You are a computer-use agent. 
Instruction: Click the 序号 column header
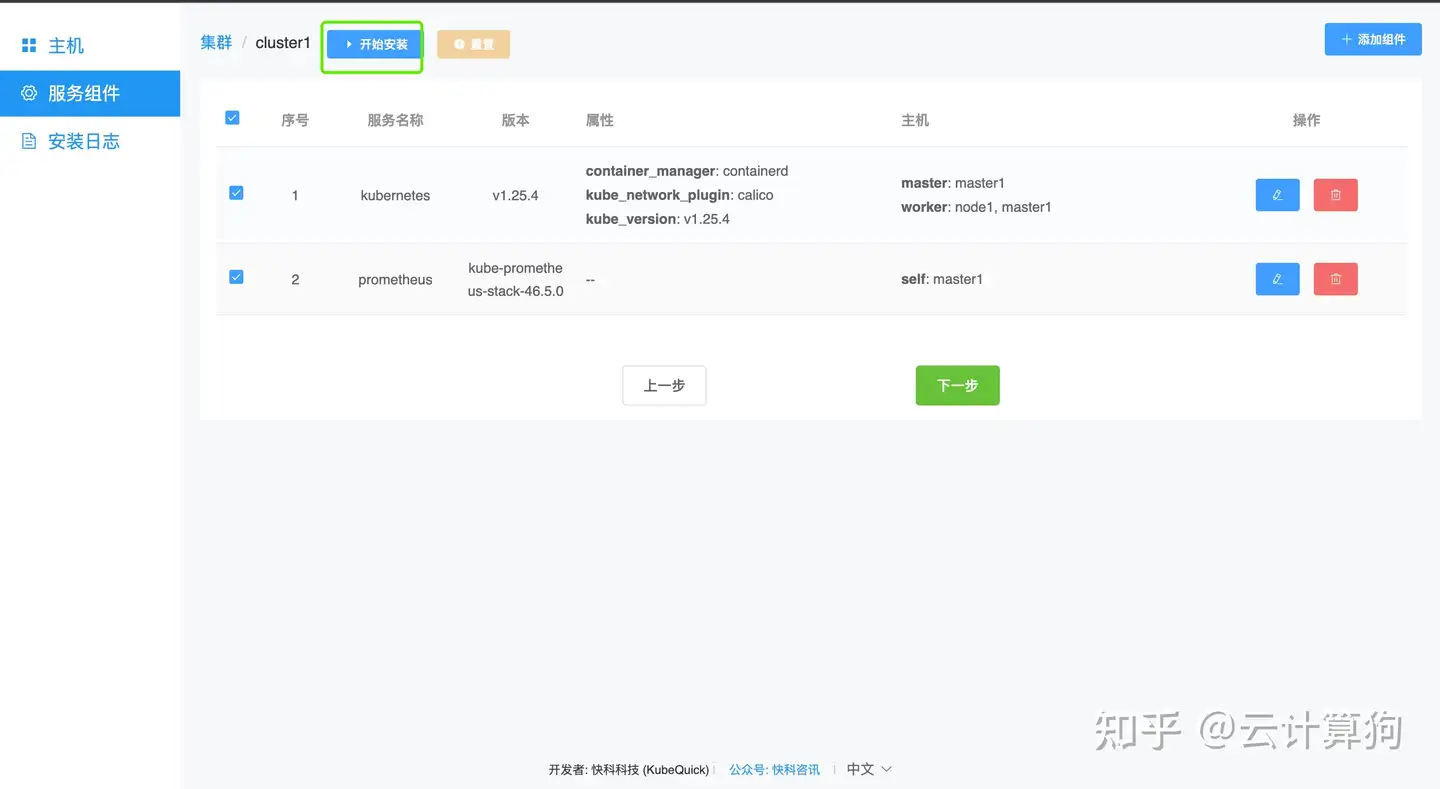[x=295, y=120]
